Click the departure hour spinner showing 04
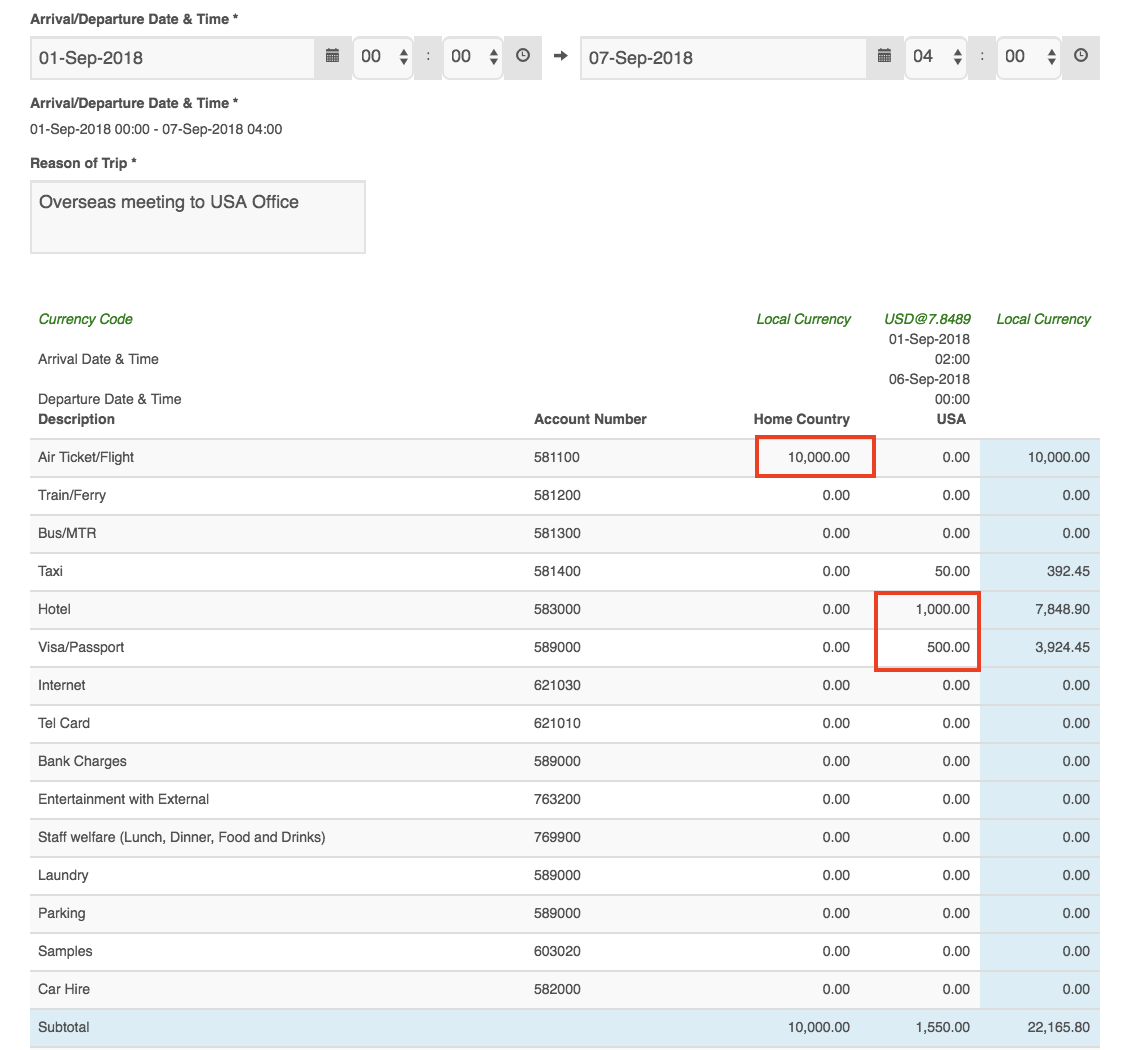 (935, 57)
